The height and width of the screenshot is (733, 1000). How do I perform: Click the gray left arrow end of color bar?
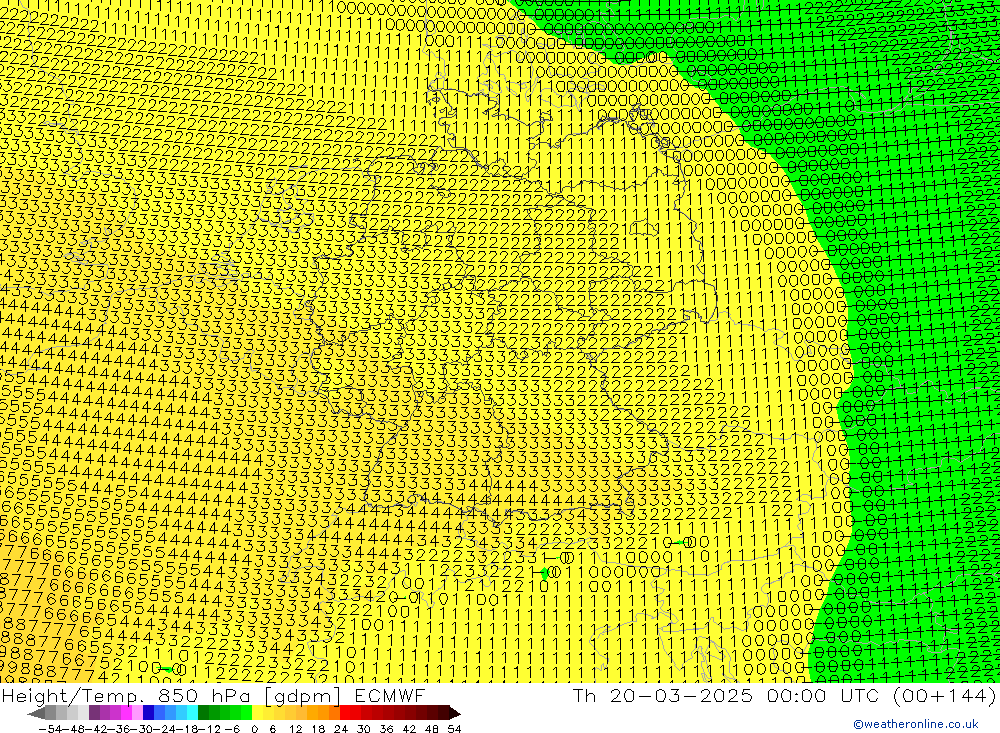(36, 713)
